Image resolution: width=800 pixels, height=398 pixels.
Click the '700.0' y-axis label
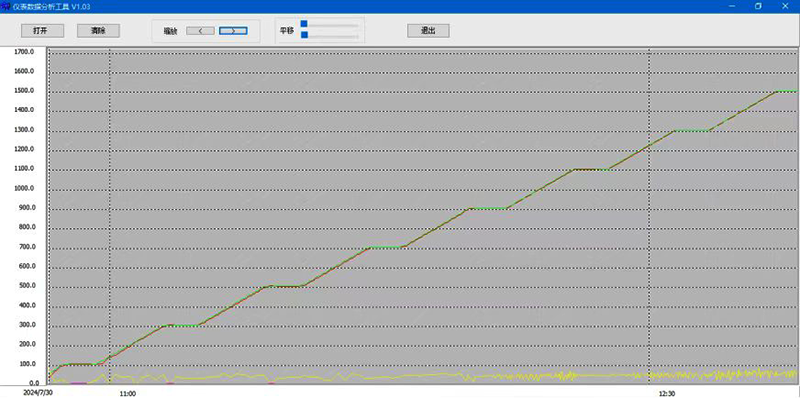click(x=26, y=247)
